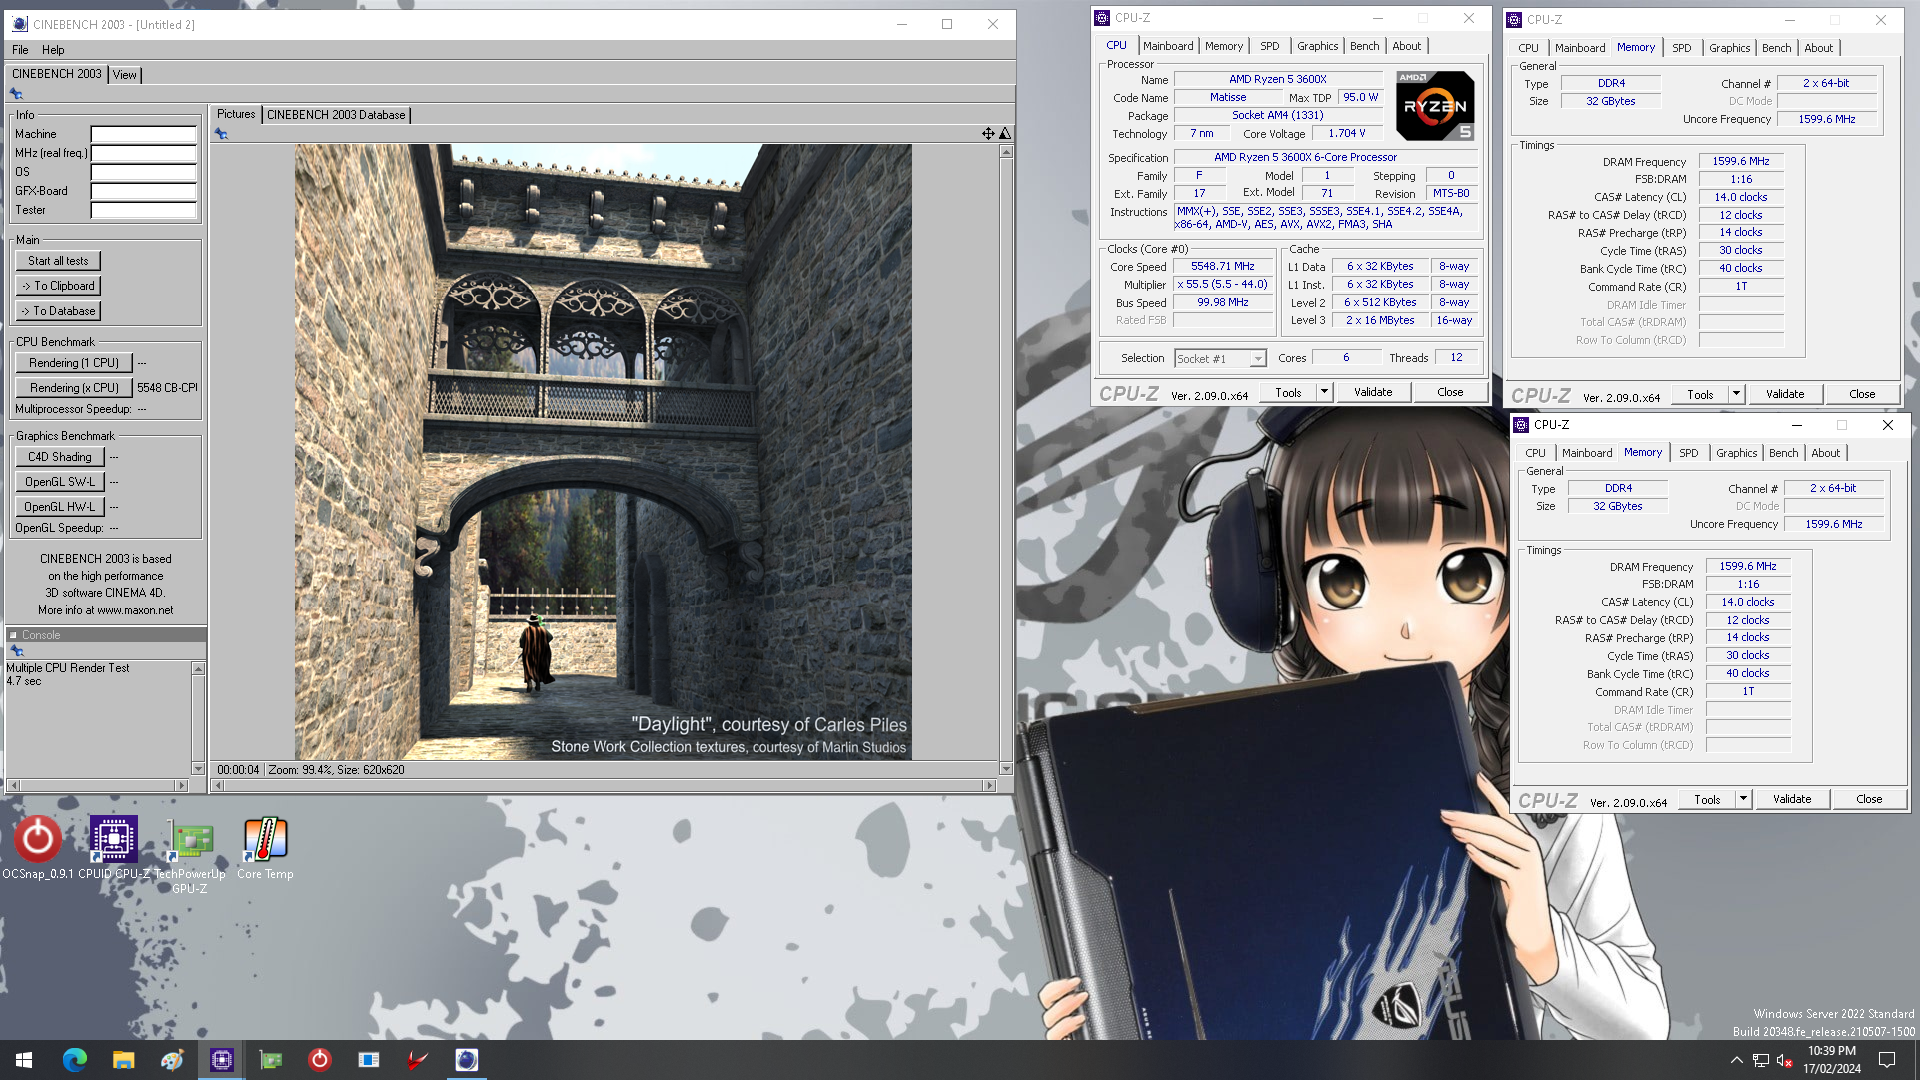Open CPUID CPU-Z desktop shortcut
The width and height of the screenshot is (1920, 1080).
tap(114, 848)
